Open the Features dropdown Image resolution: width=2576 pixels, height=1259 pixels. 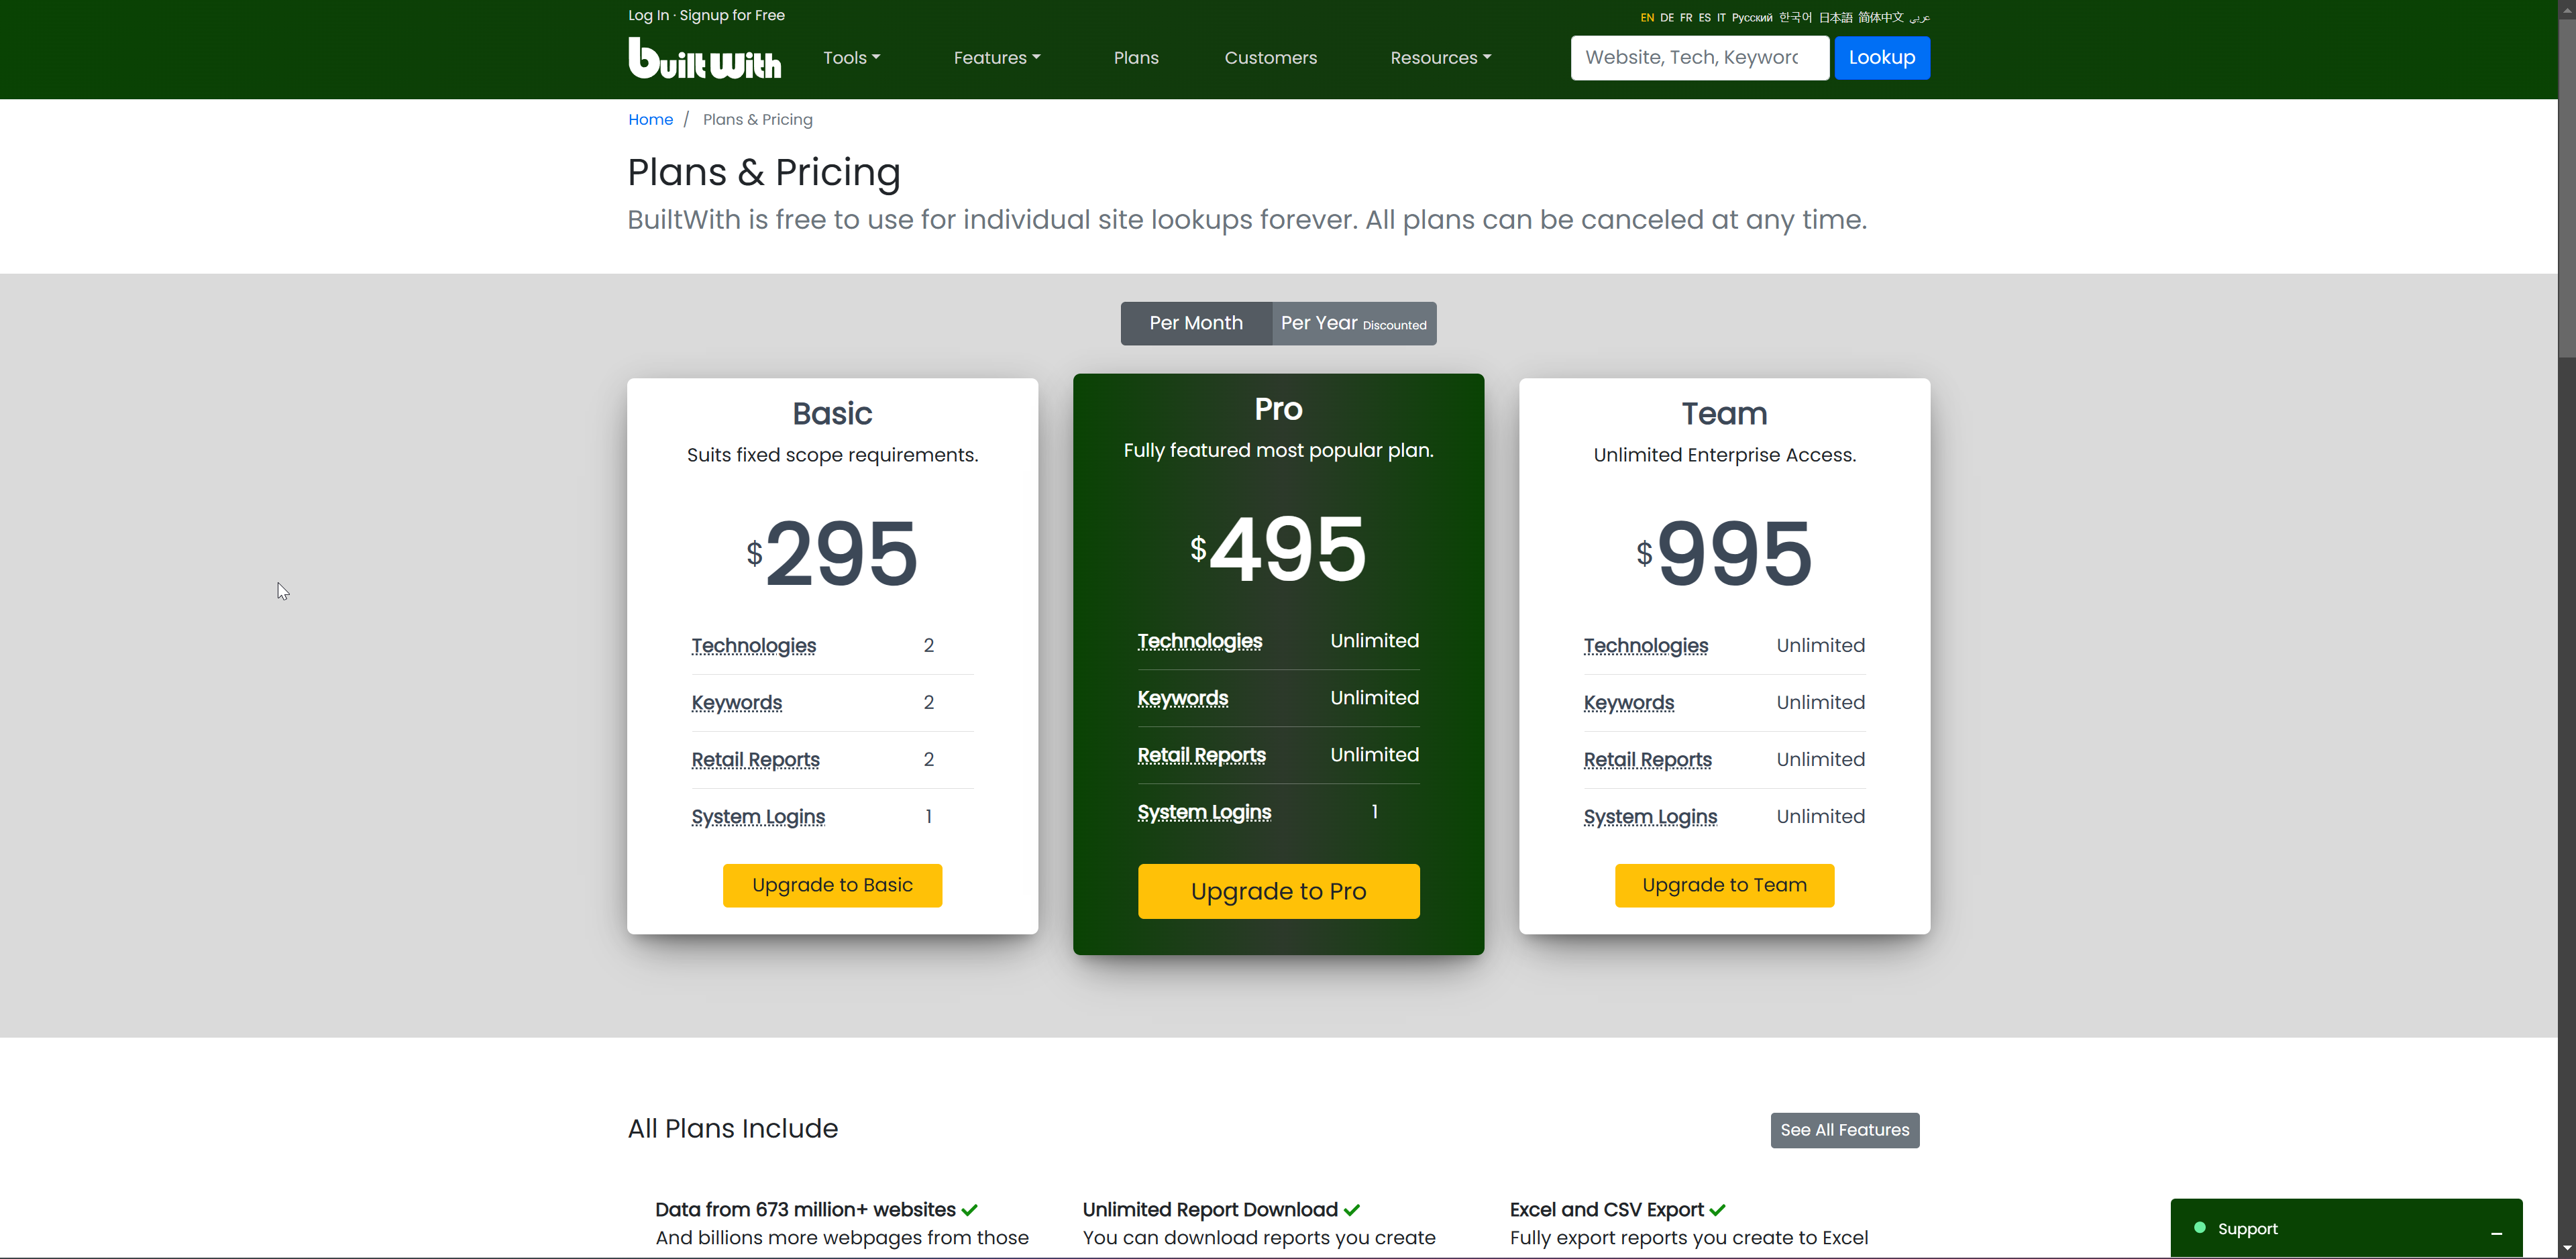[x=996, y=57]
